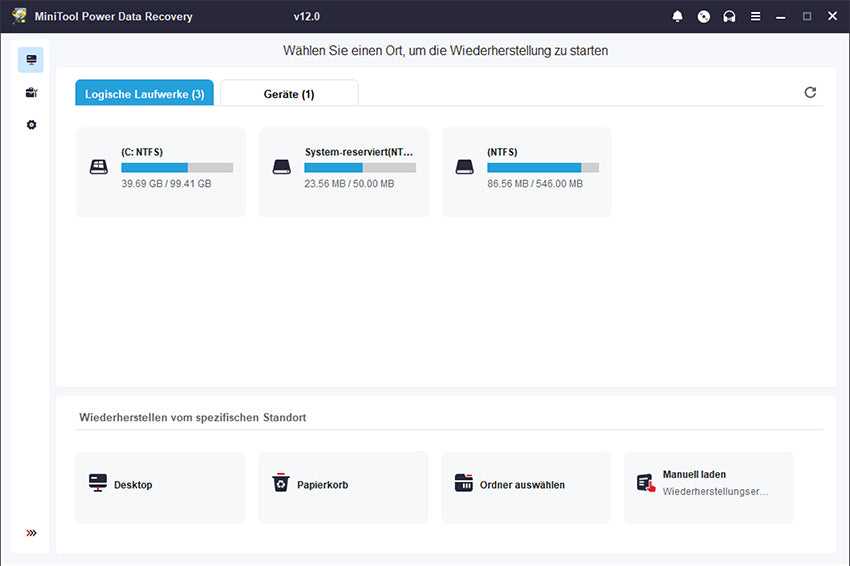Open scan settings gear icon
The height and width of the screenshot is (566, 850).
(x=31, y=125)
